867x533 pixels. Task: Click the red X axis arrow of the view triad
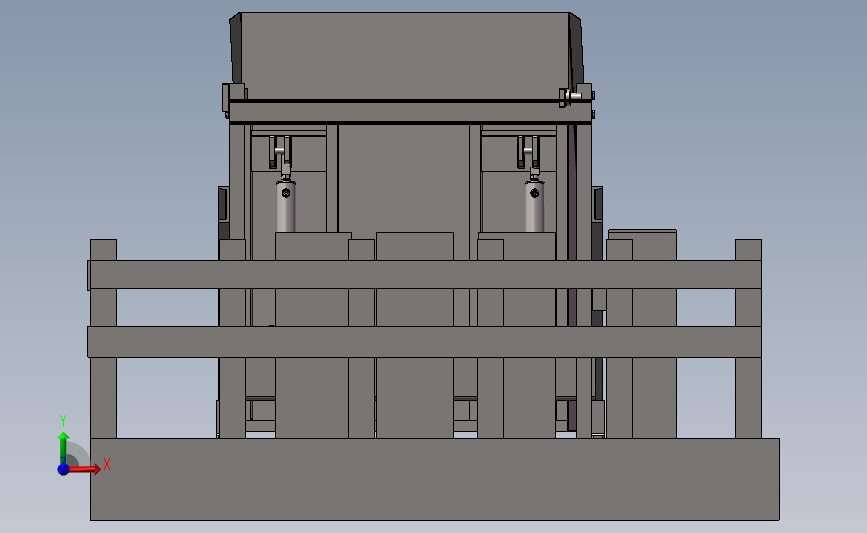(85, 469)
